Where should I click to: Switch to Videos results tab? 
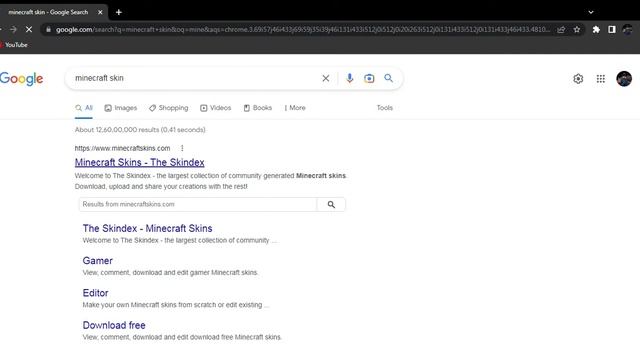click(216, 108)
